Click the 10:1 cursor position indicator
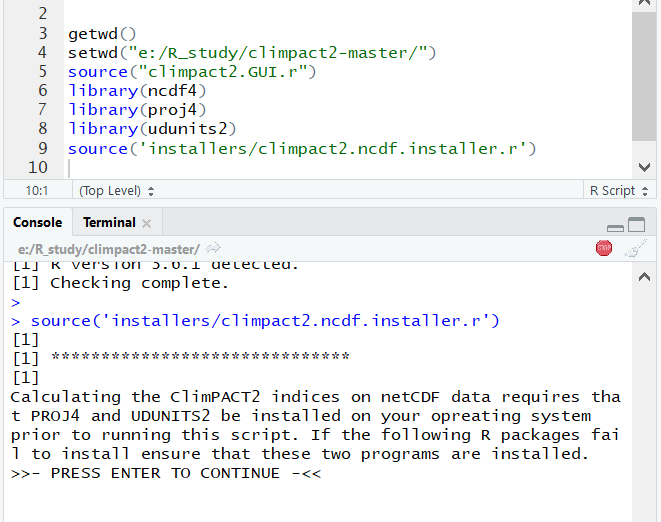661x522 pixels. [x=36, y=190]
